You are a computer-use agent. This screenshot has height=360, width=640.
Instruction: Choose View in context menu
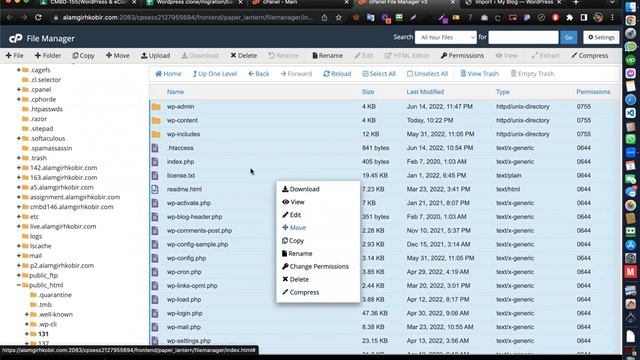293,202
